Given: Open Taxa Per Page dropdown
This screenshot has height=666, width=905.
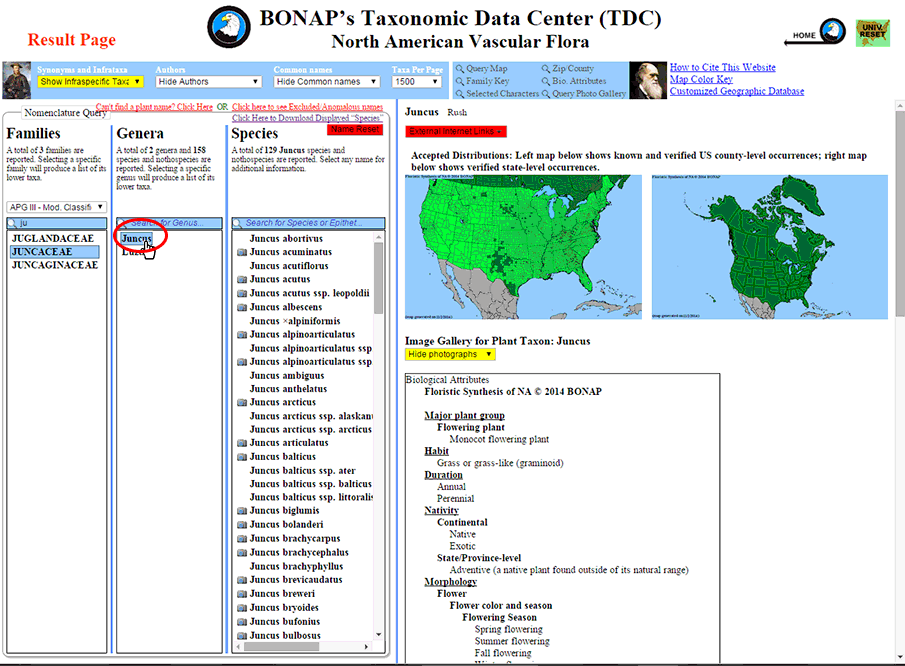Looking at the screenshot, I should click(417, 82).
